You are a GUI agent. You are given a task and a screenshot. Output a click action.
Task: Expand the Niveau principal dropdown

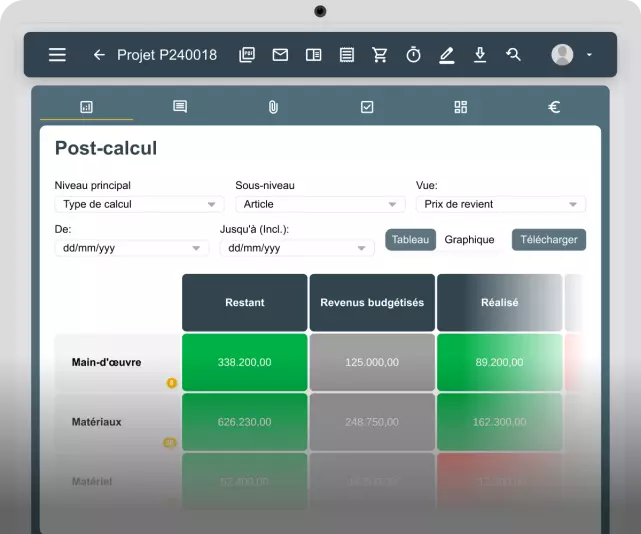(139, 204)
